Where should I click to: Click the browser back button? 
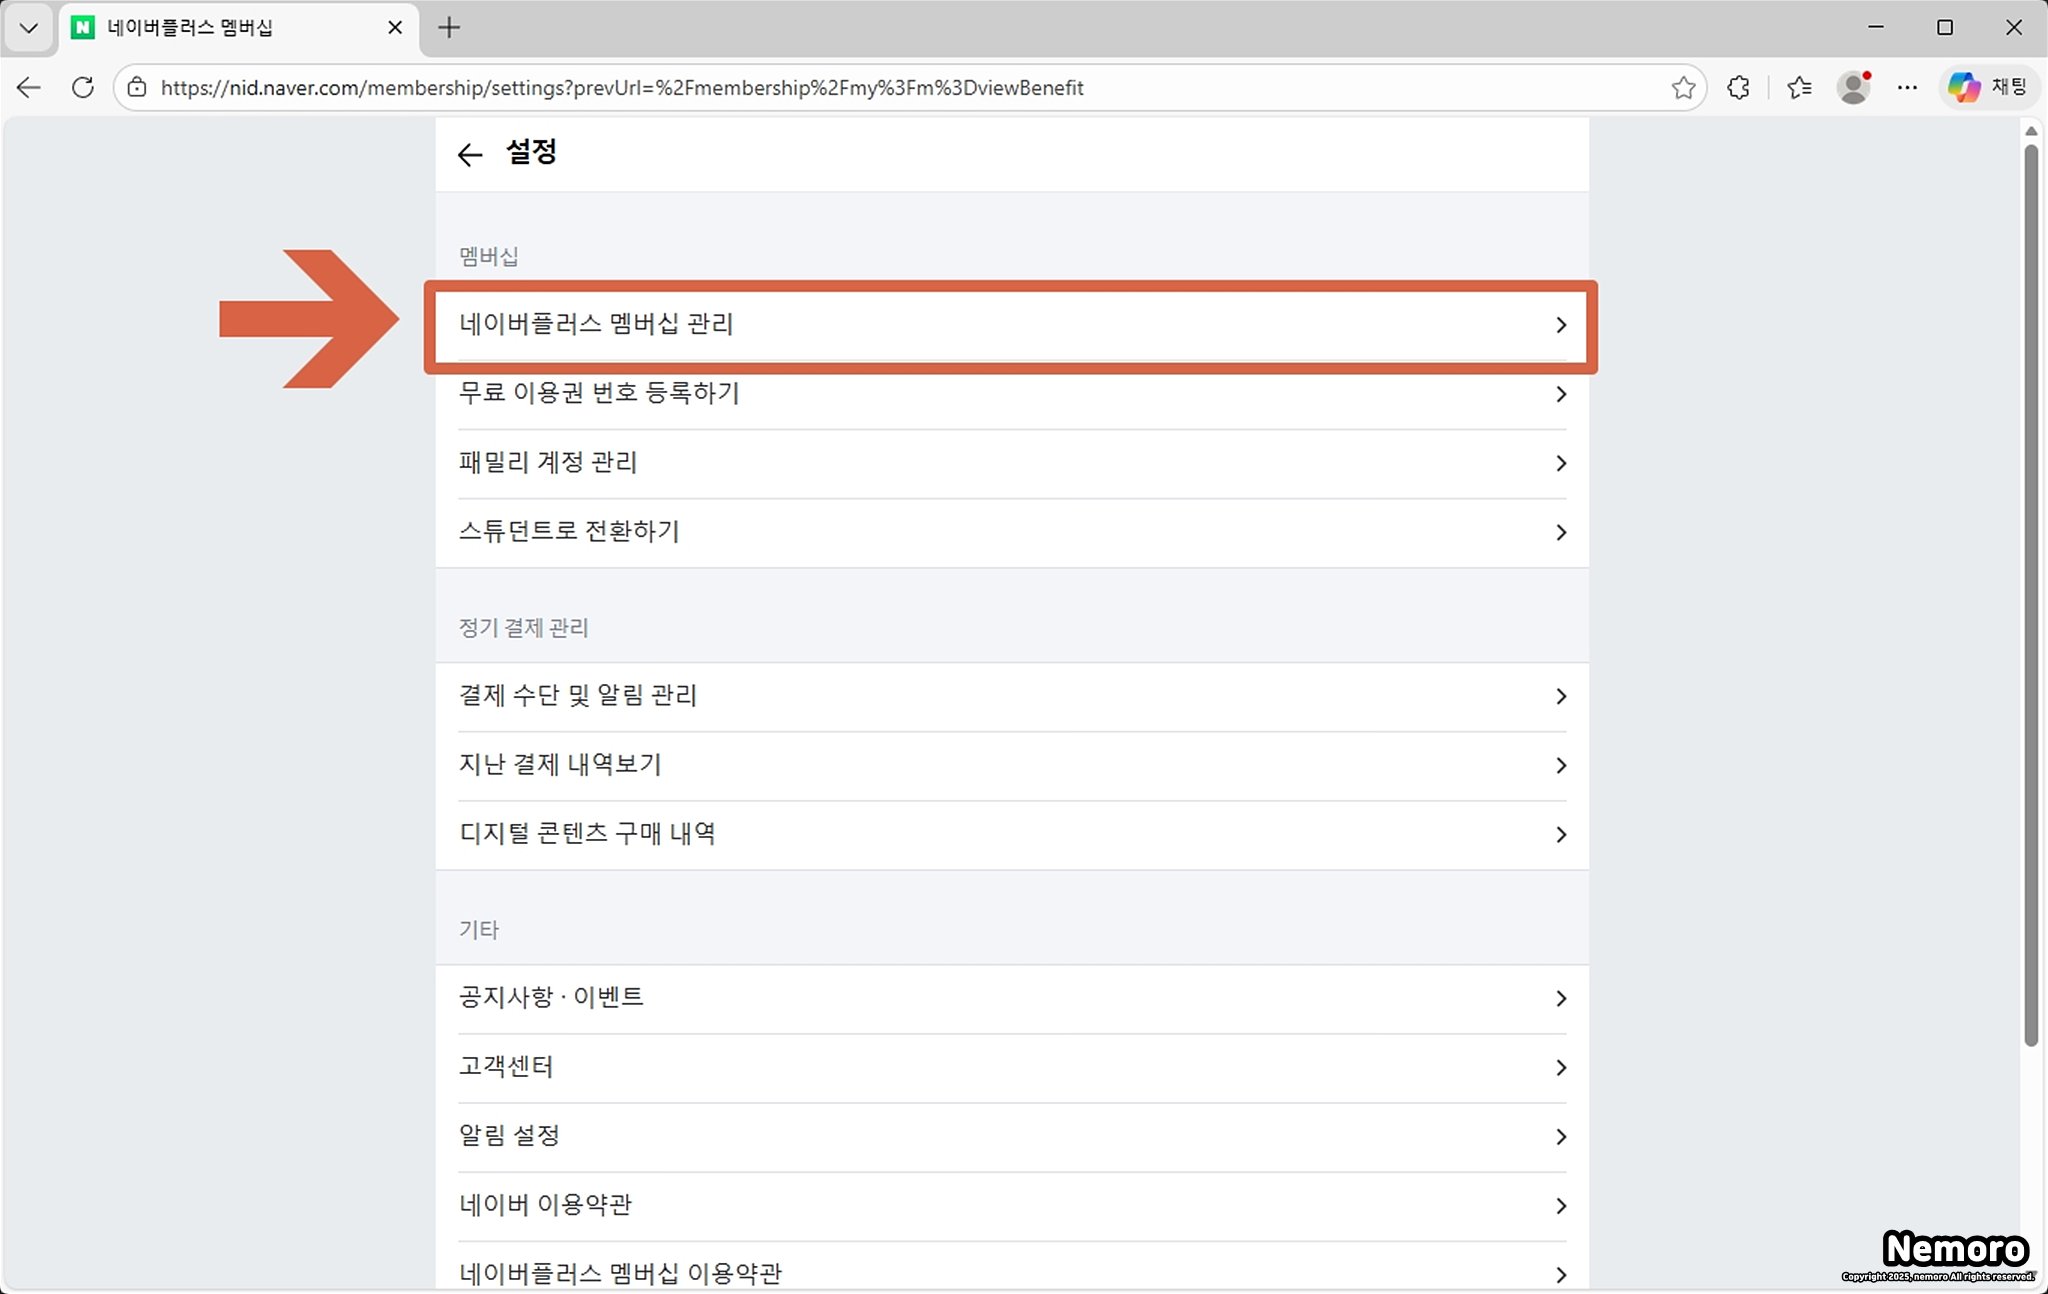click(x=29, y=88)
